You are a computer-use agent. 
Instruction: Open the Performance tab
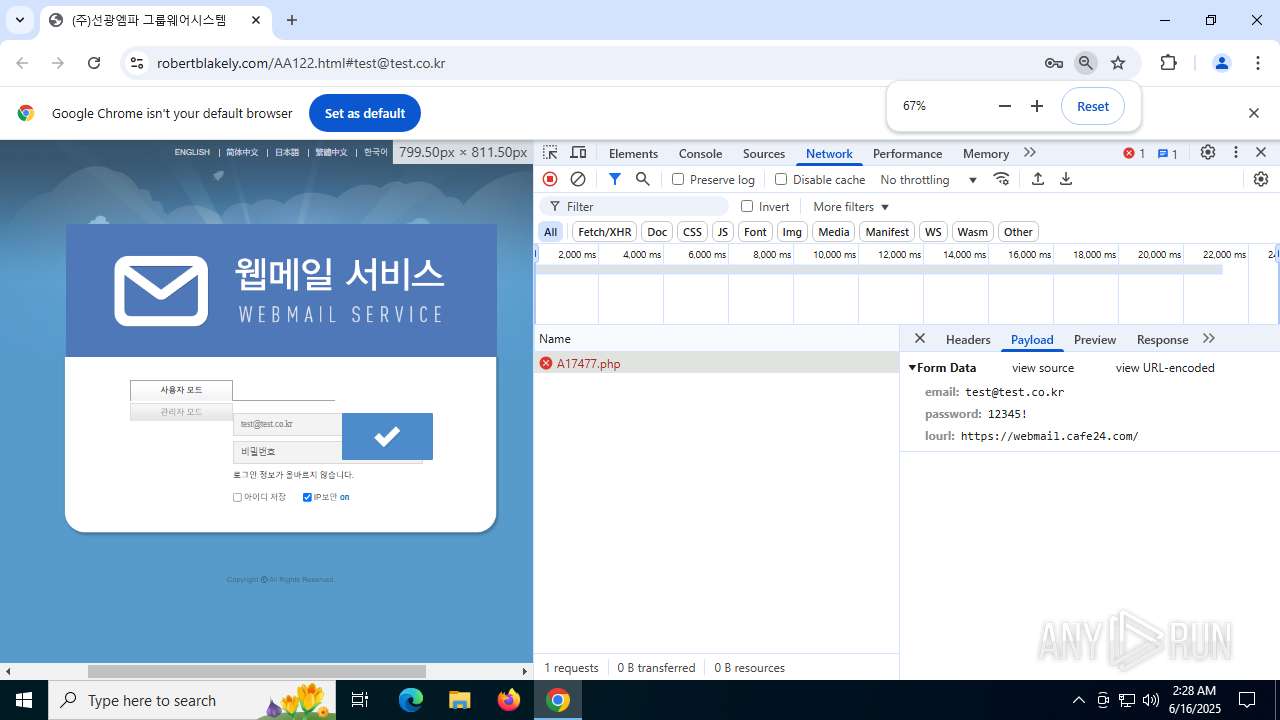[907, 153]
